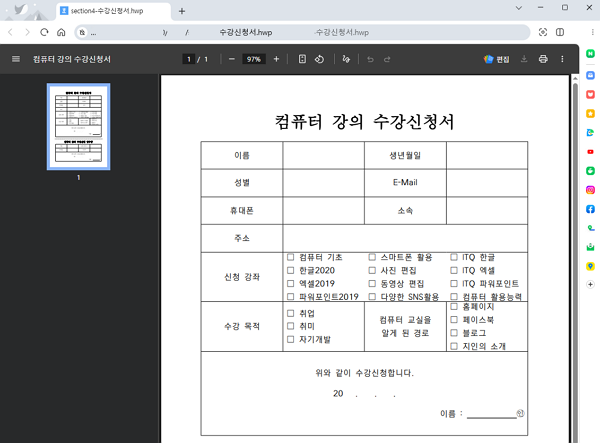
Task: Tick the ITQ 엑셀 checkbox
Action: [x=454, y=270]
